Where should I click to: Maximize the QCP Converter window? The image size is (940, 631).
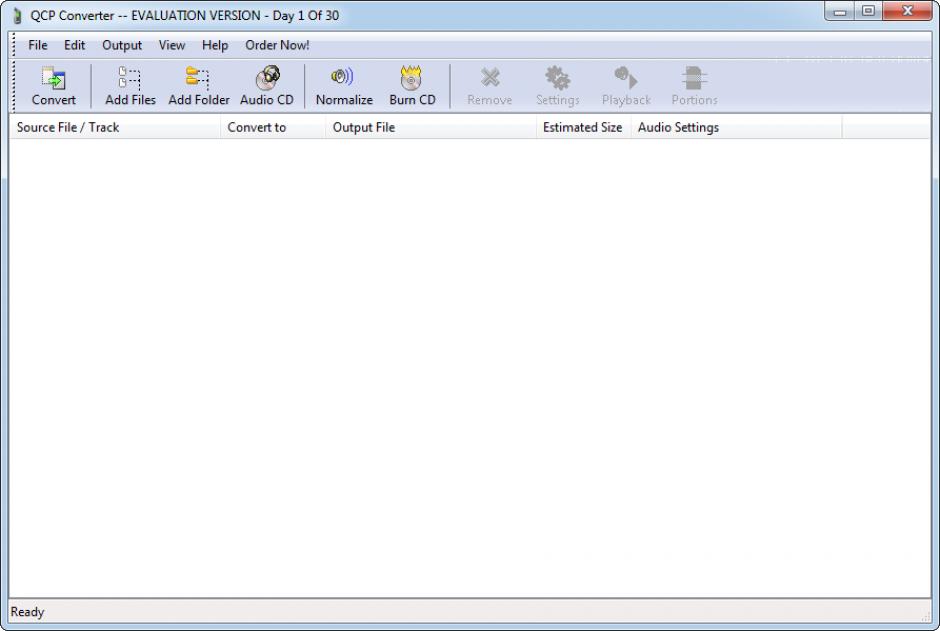(867, 11)
